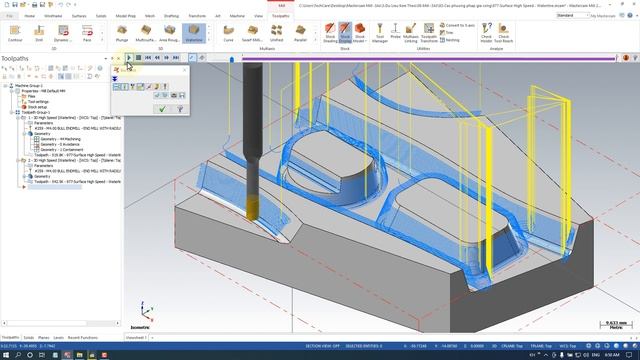Switch to the Solids manager tab

tap(29, 338)
